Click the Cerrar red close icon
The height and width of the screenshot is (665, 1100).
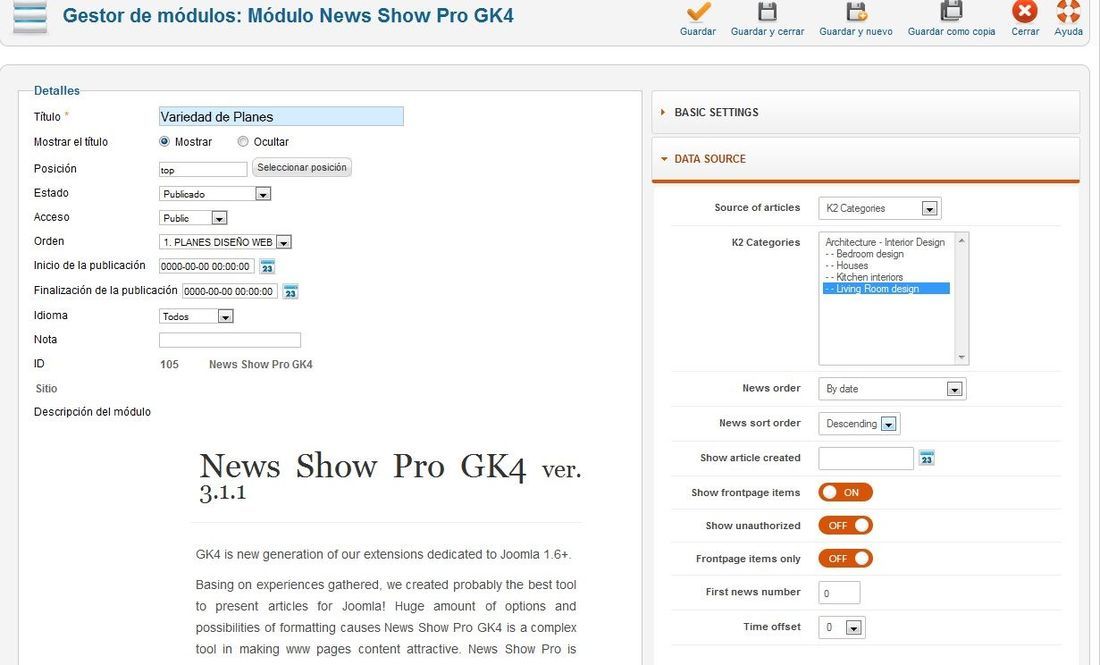coord(1025,12)
